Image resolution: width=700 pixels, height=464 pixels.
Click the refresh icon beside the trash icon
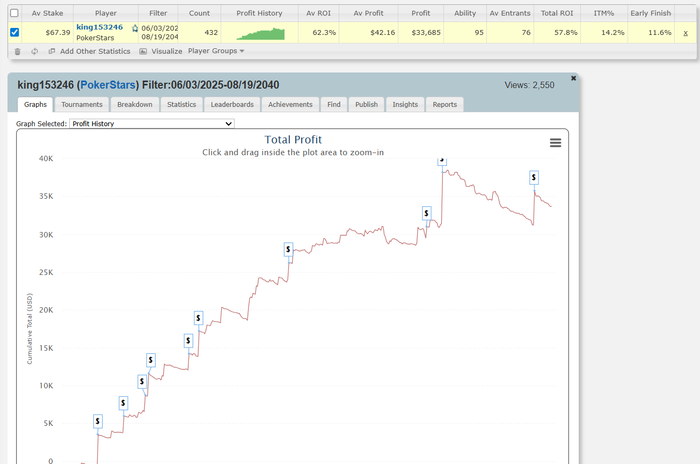[x=34, y=51]
